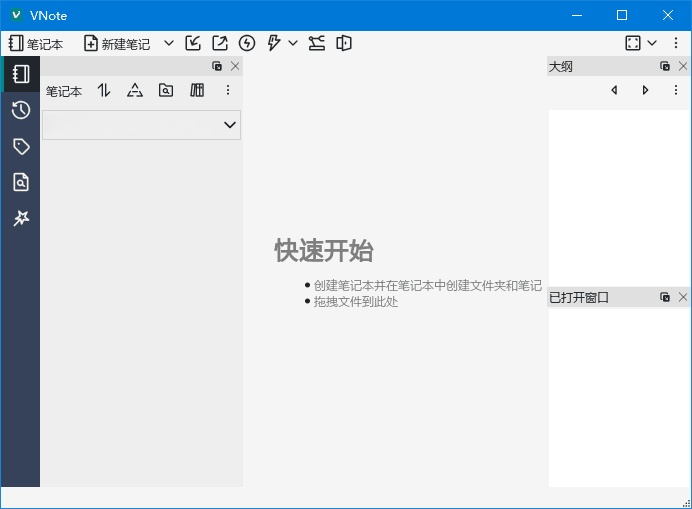Float the 大纲 outline panel

click(x=665, y=66)
